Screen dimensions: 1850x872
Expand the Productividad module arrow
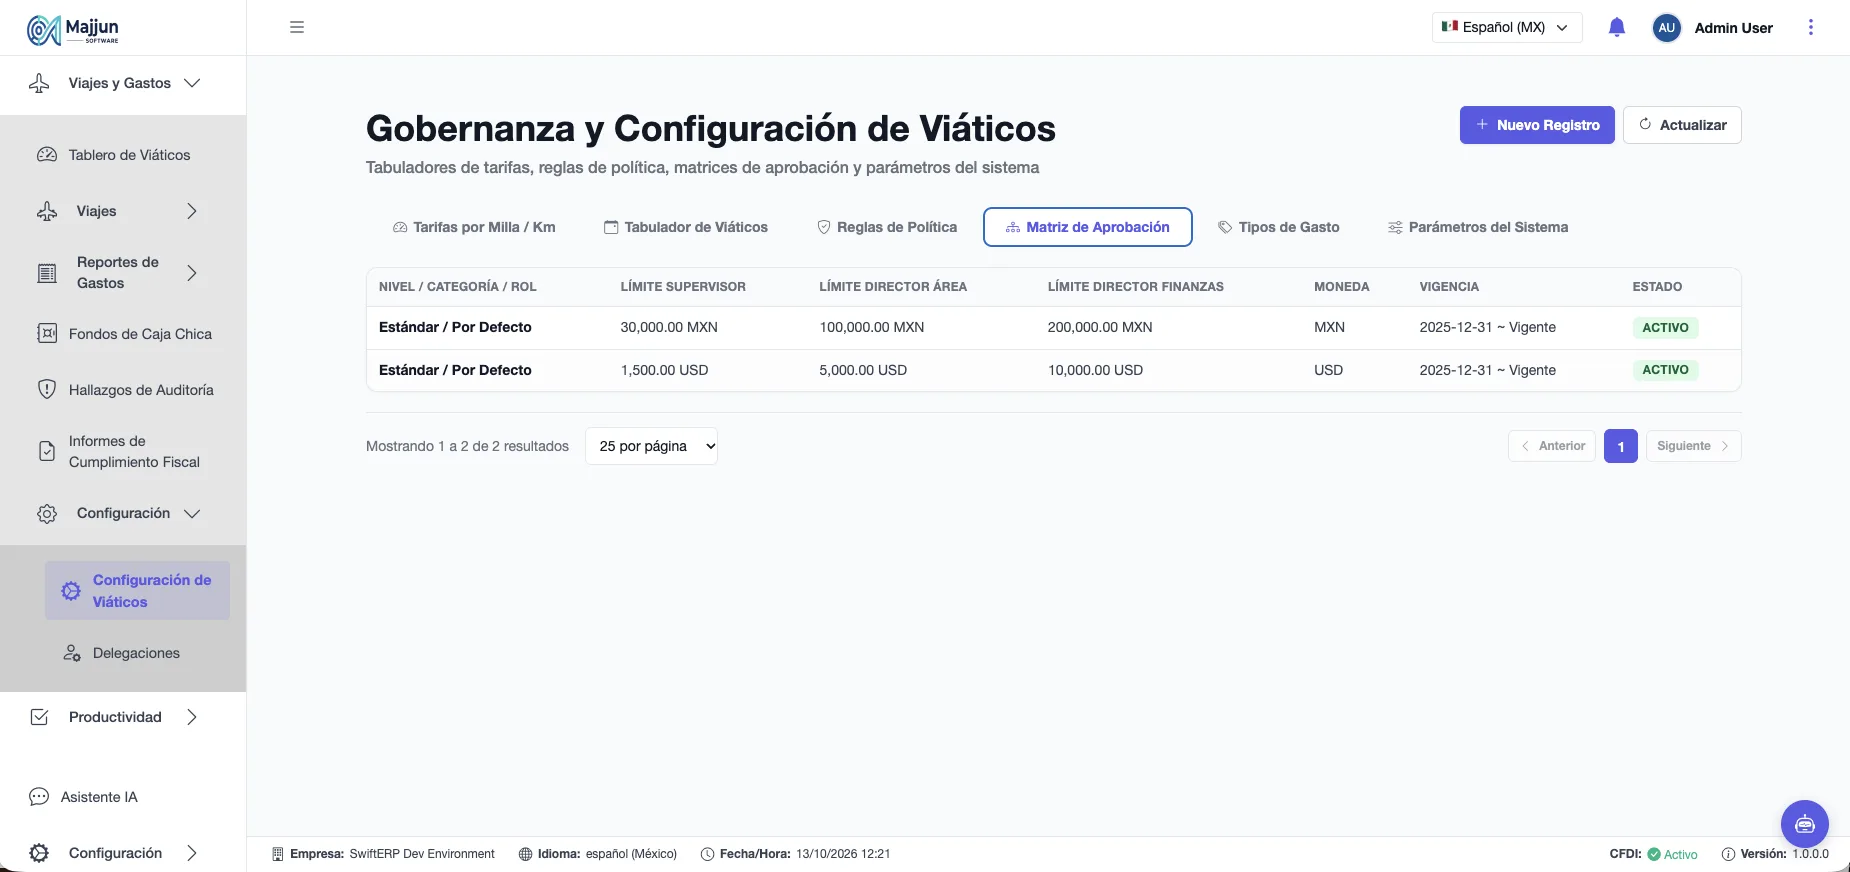coord(192,717)
